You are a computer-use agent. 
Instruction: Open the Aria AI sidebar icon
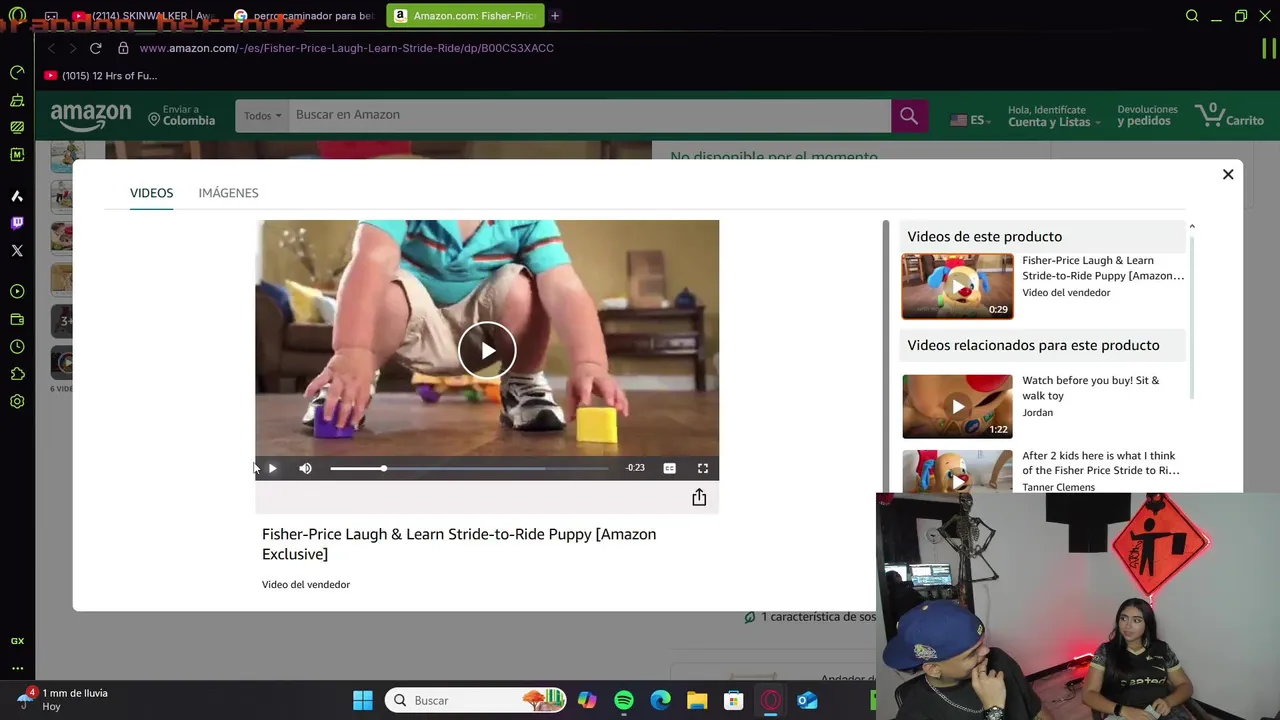[17, 196]
